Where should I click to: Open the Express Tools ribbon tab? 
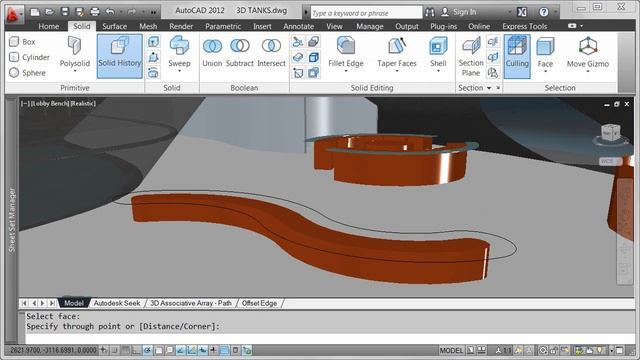click(524, 26)
